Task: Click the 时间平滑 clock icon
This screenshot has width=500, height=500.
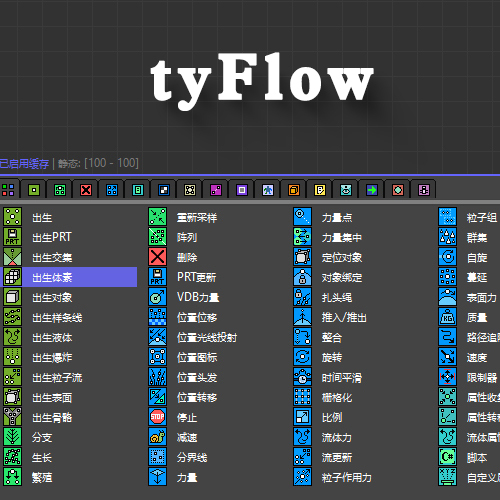Action: pos(302,376)
